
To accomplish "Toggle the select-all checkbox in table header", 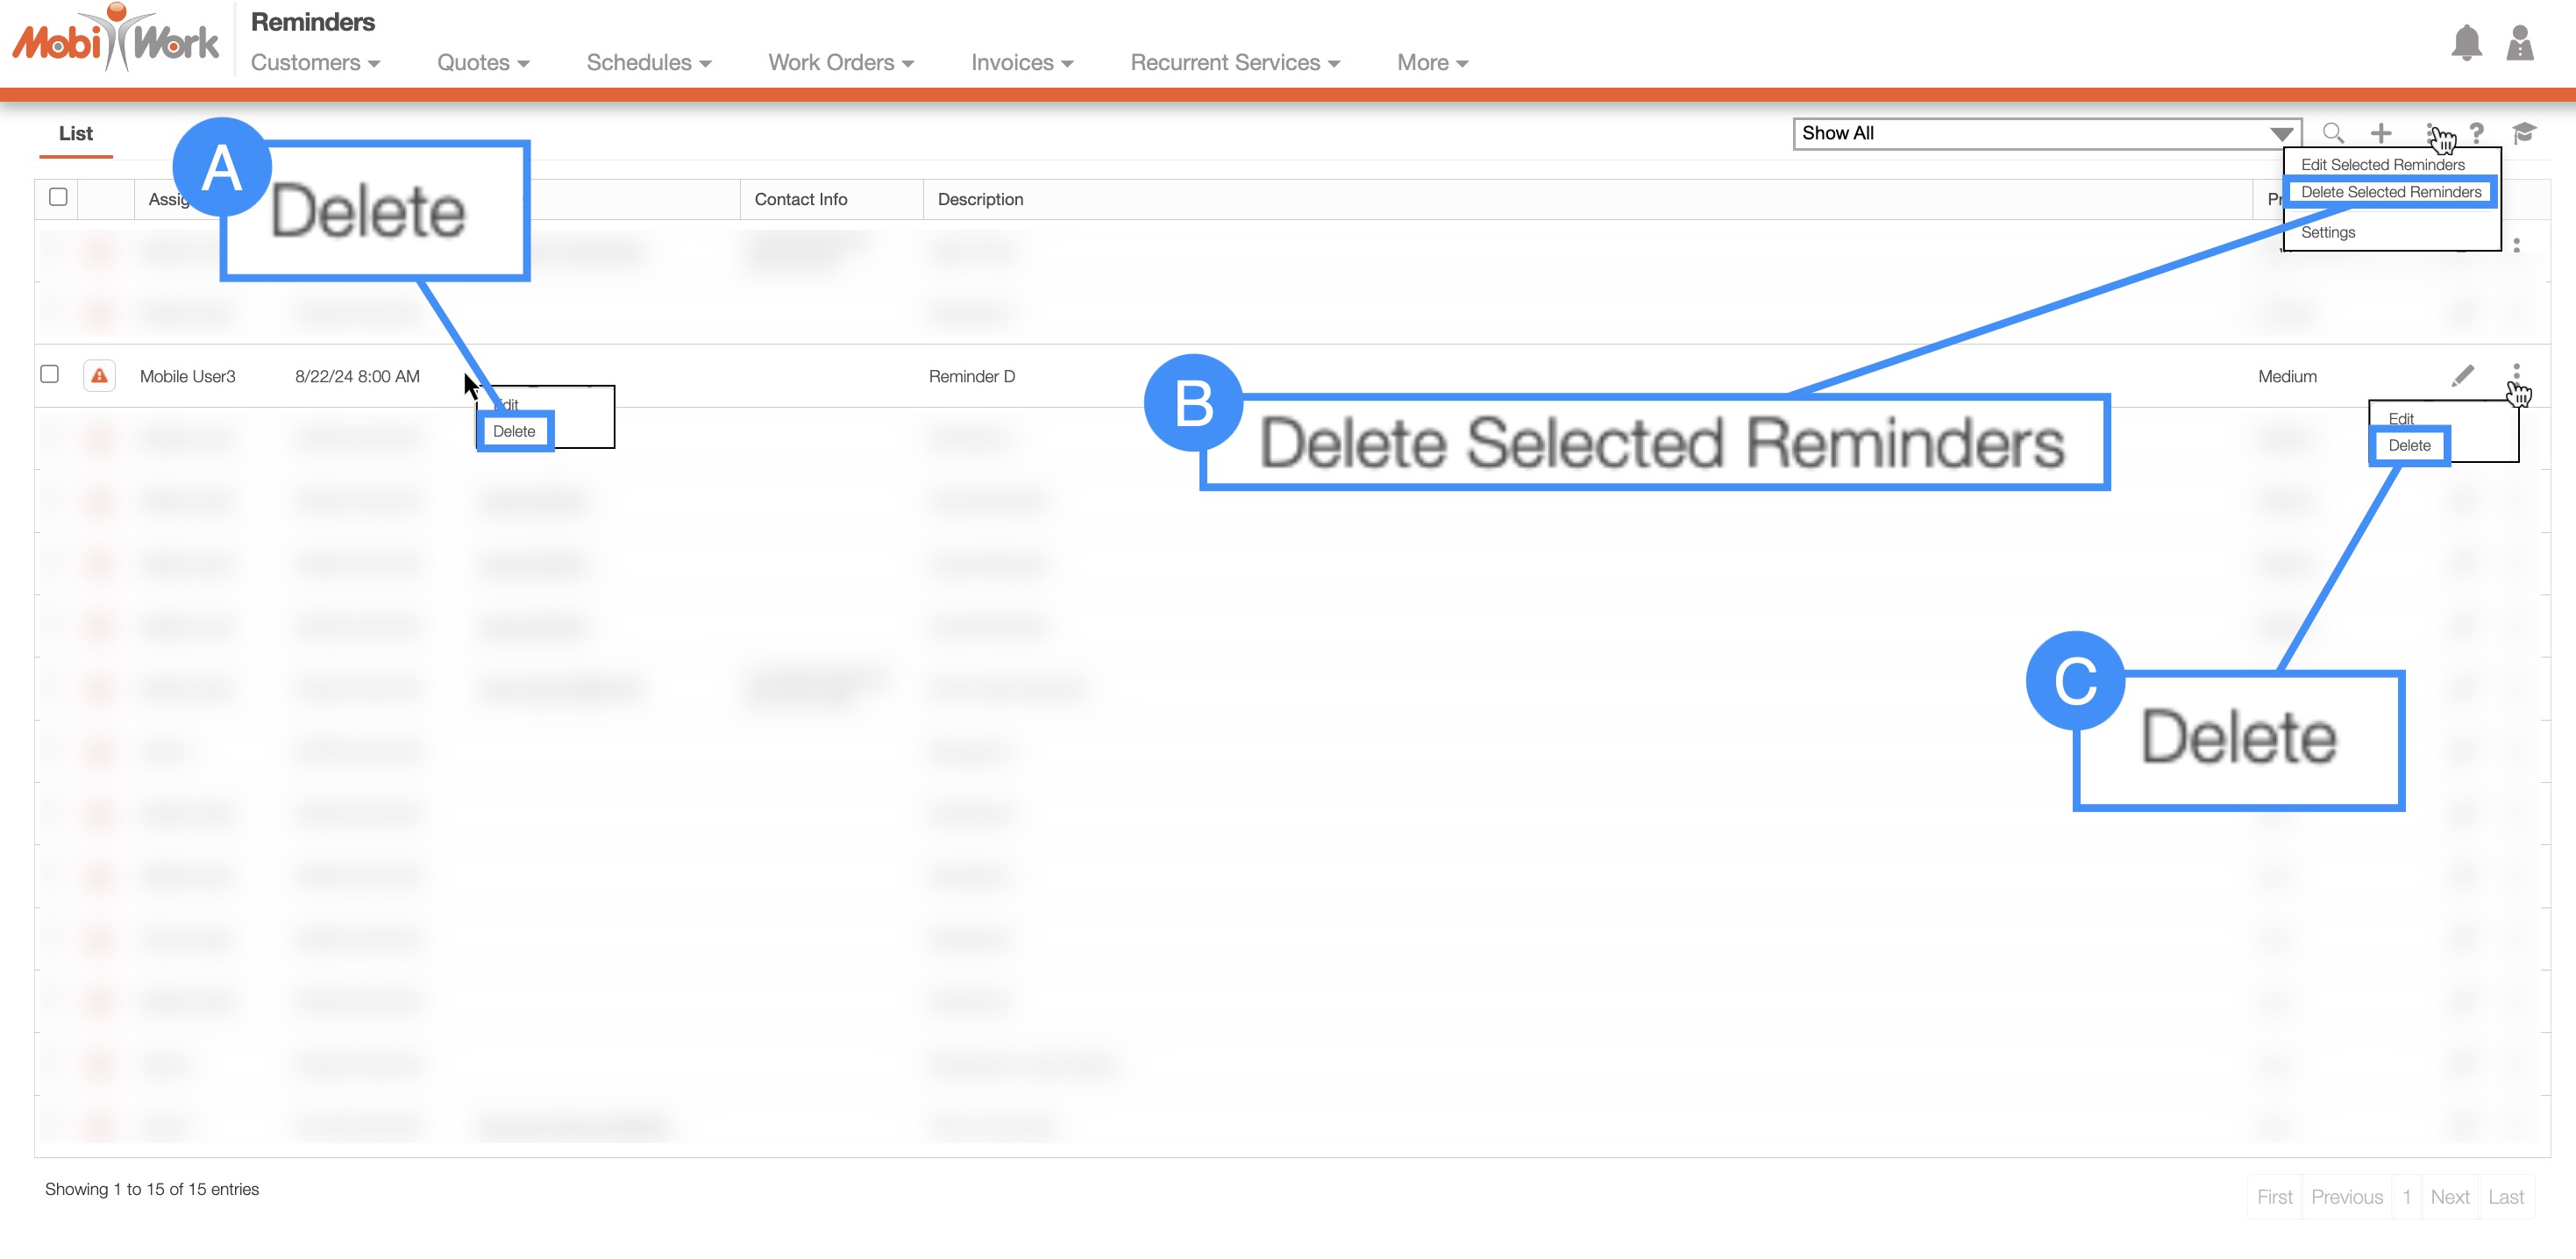I will click(x=58, y=197).
